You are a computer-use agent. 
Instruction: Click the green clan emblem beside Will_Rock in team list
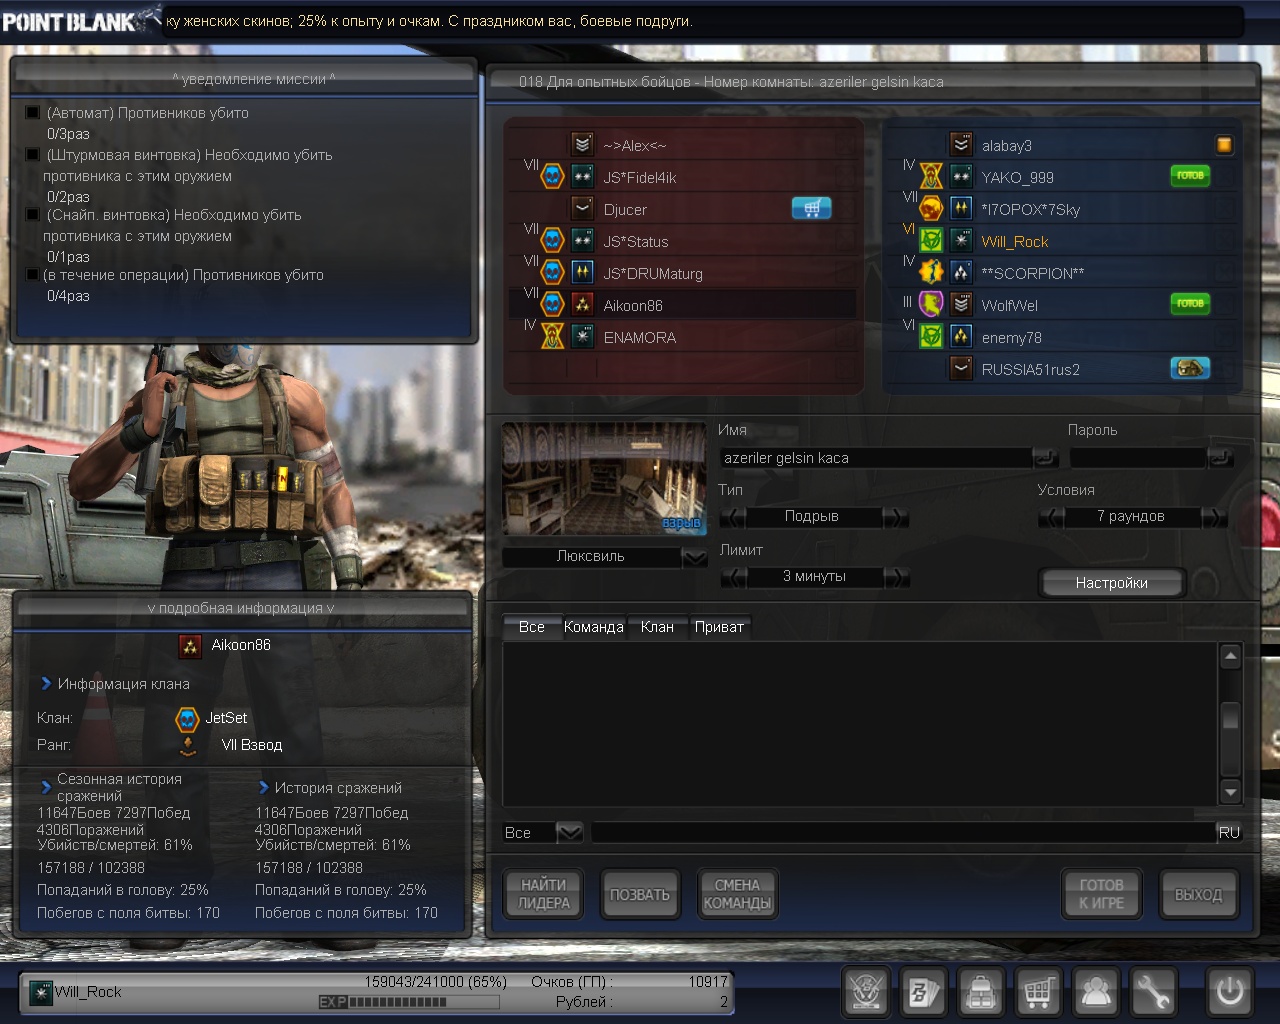tap(931, 240)
